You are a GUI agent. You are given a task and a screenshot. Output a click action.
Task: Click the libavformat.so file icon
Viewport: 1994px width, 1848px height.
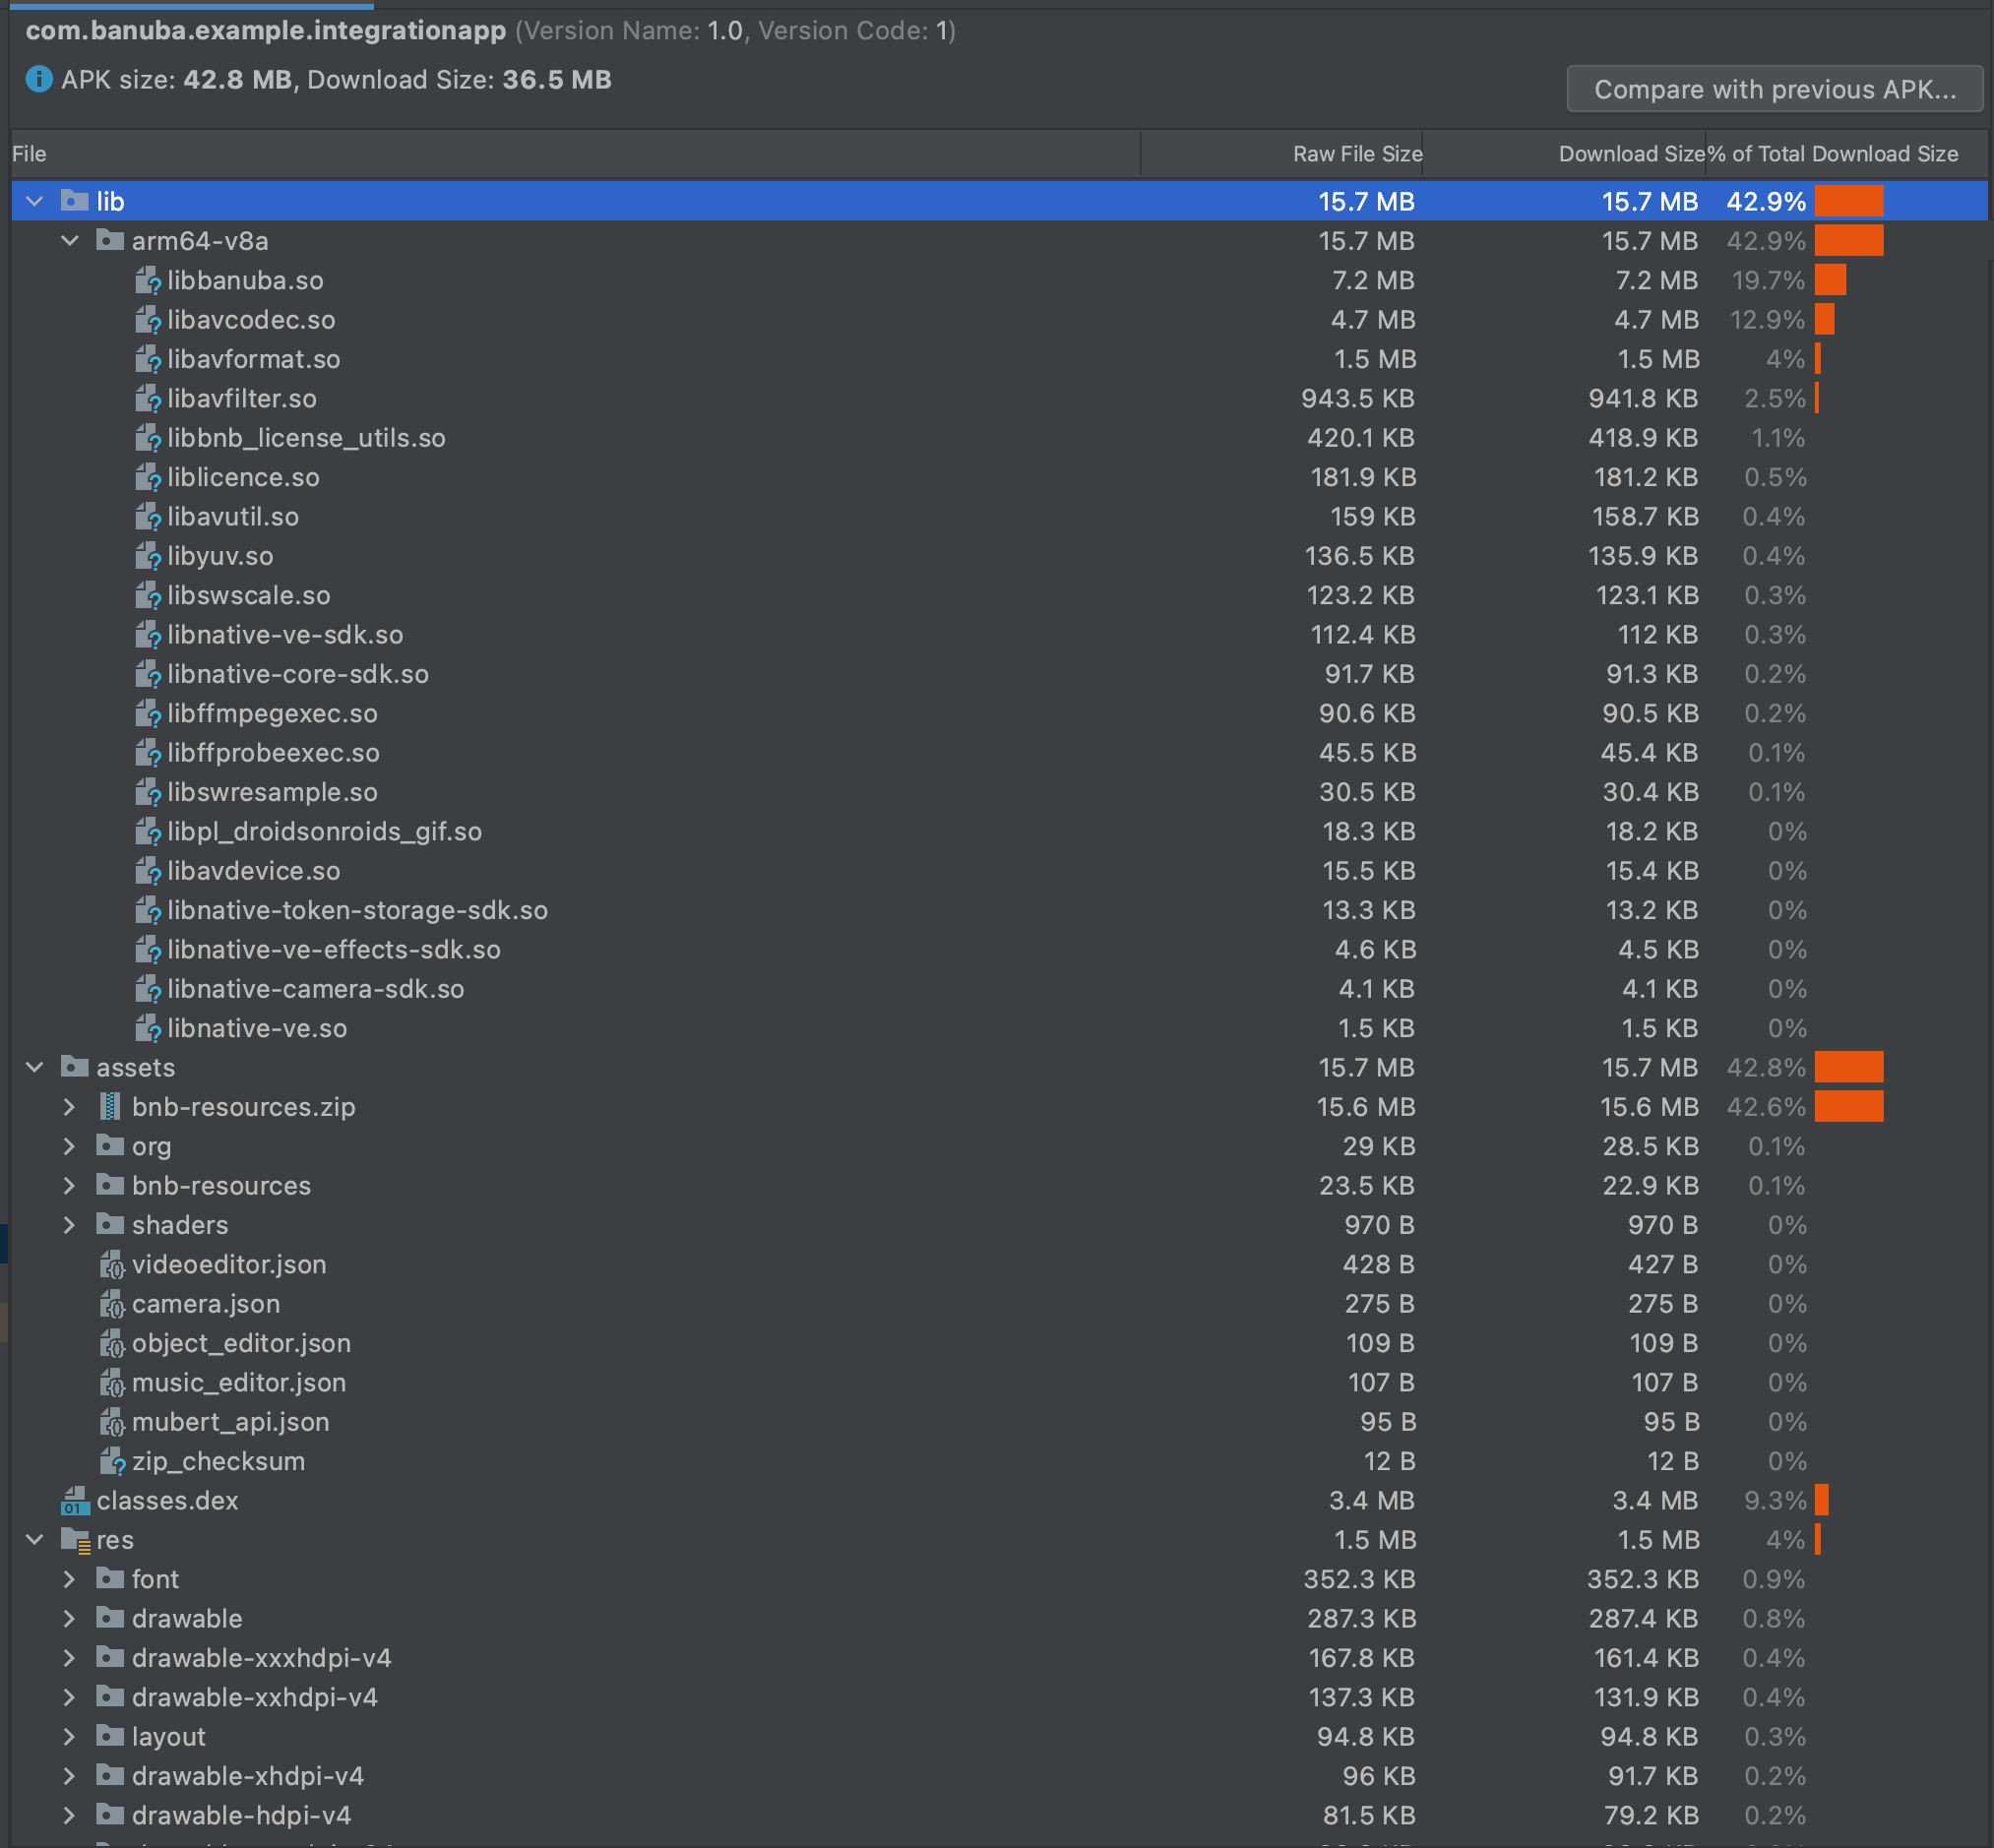click(x=148, y=359)
